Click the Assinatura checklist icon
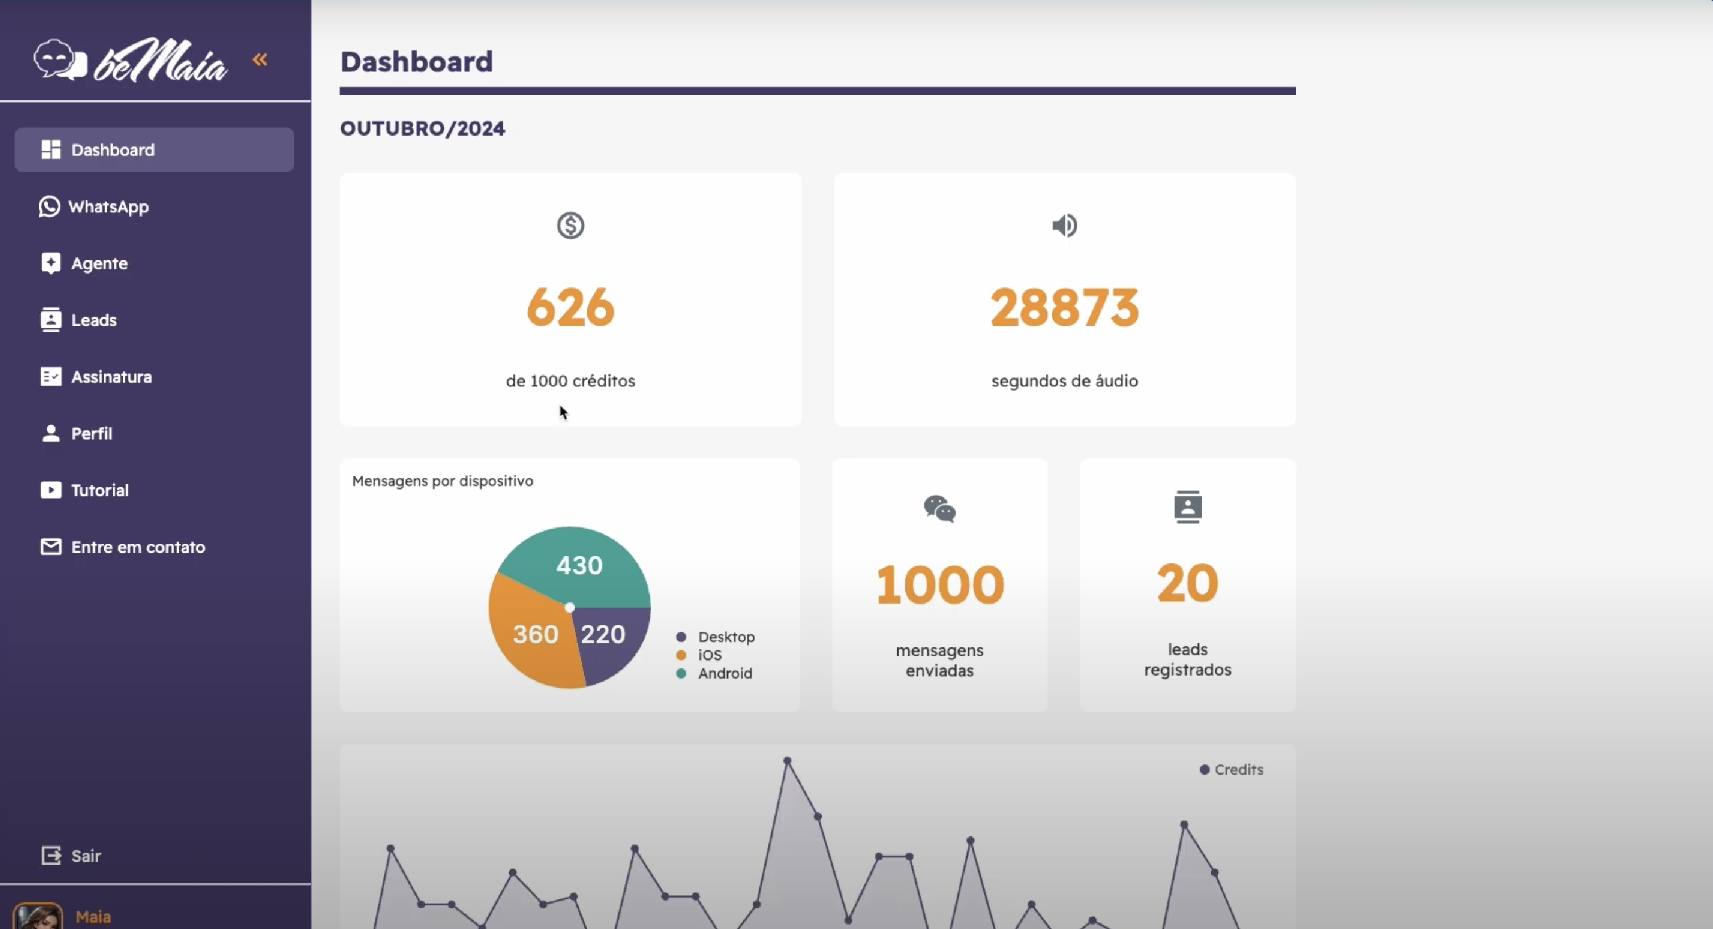The width and height of the screenshot is (1713, 929). [x=51, y=377]
